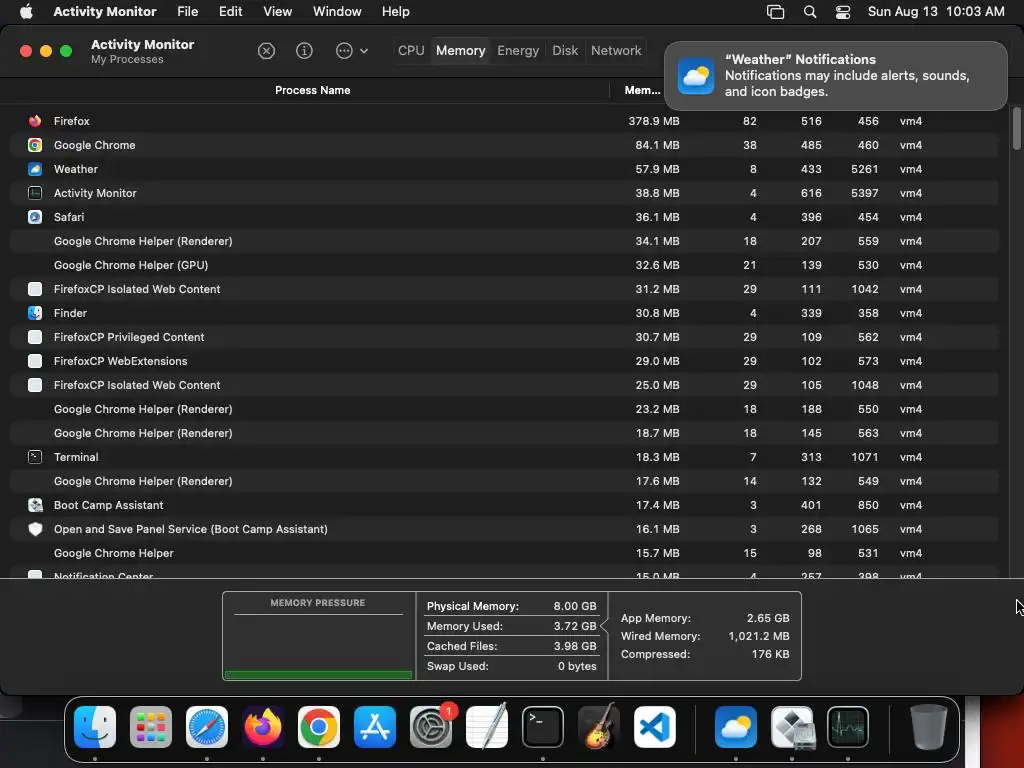This screenshot has height=768, width=1024.
Task: Open Weather app from the Dock
Action: pyautogui.click(x=736, y=727)
